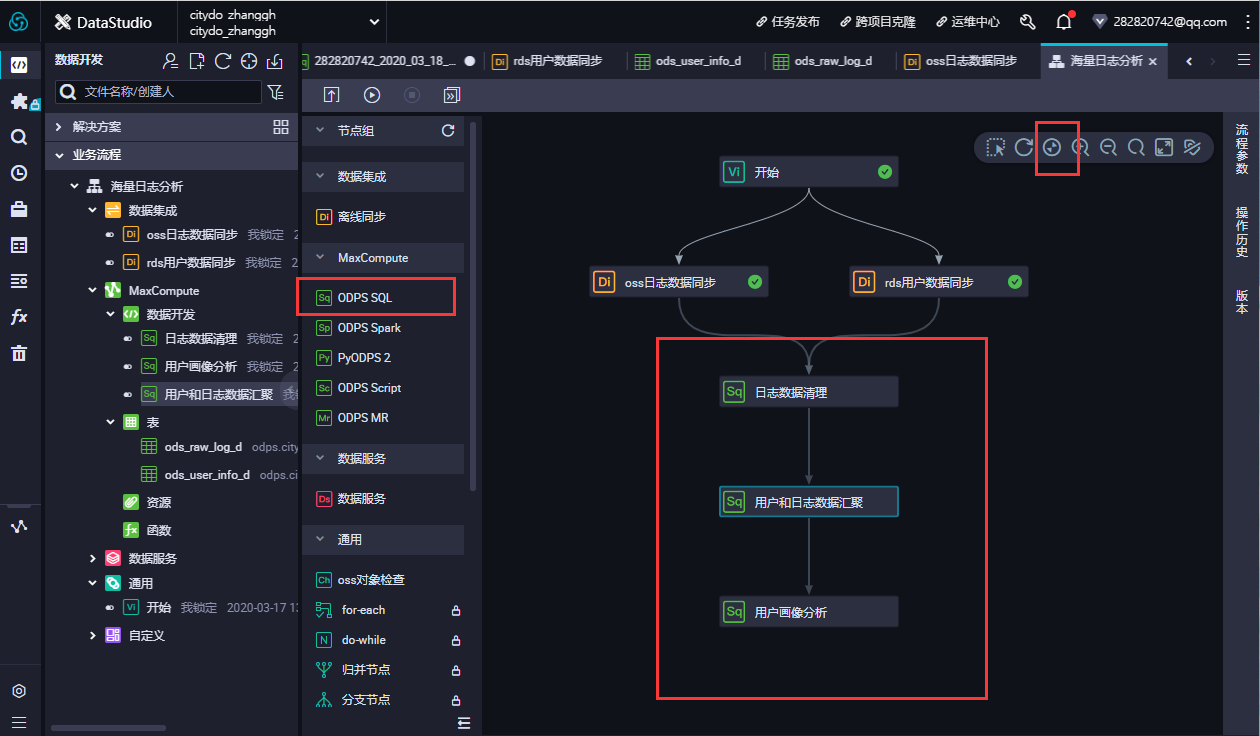Refresh the data development tree
1260x736 pixels.
tap(223, 61)
